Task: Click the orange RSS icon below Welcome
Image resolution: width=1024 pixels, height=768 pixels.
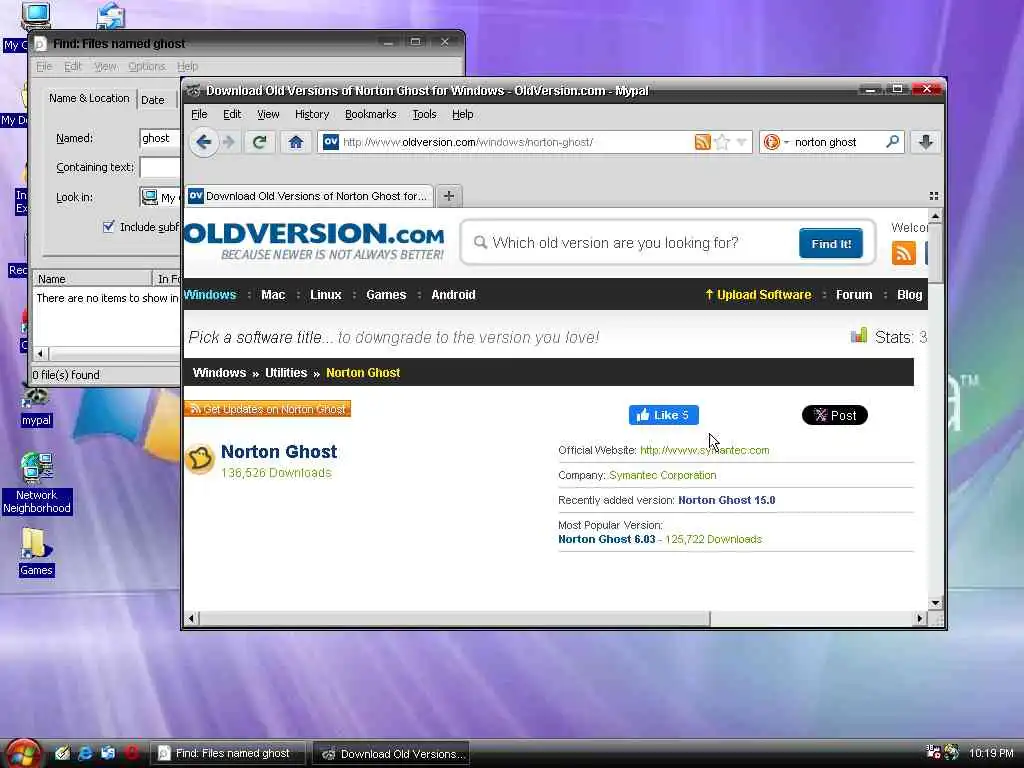Action: tap(904, 253)
